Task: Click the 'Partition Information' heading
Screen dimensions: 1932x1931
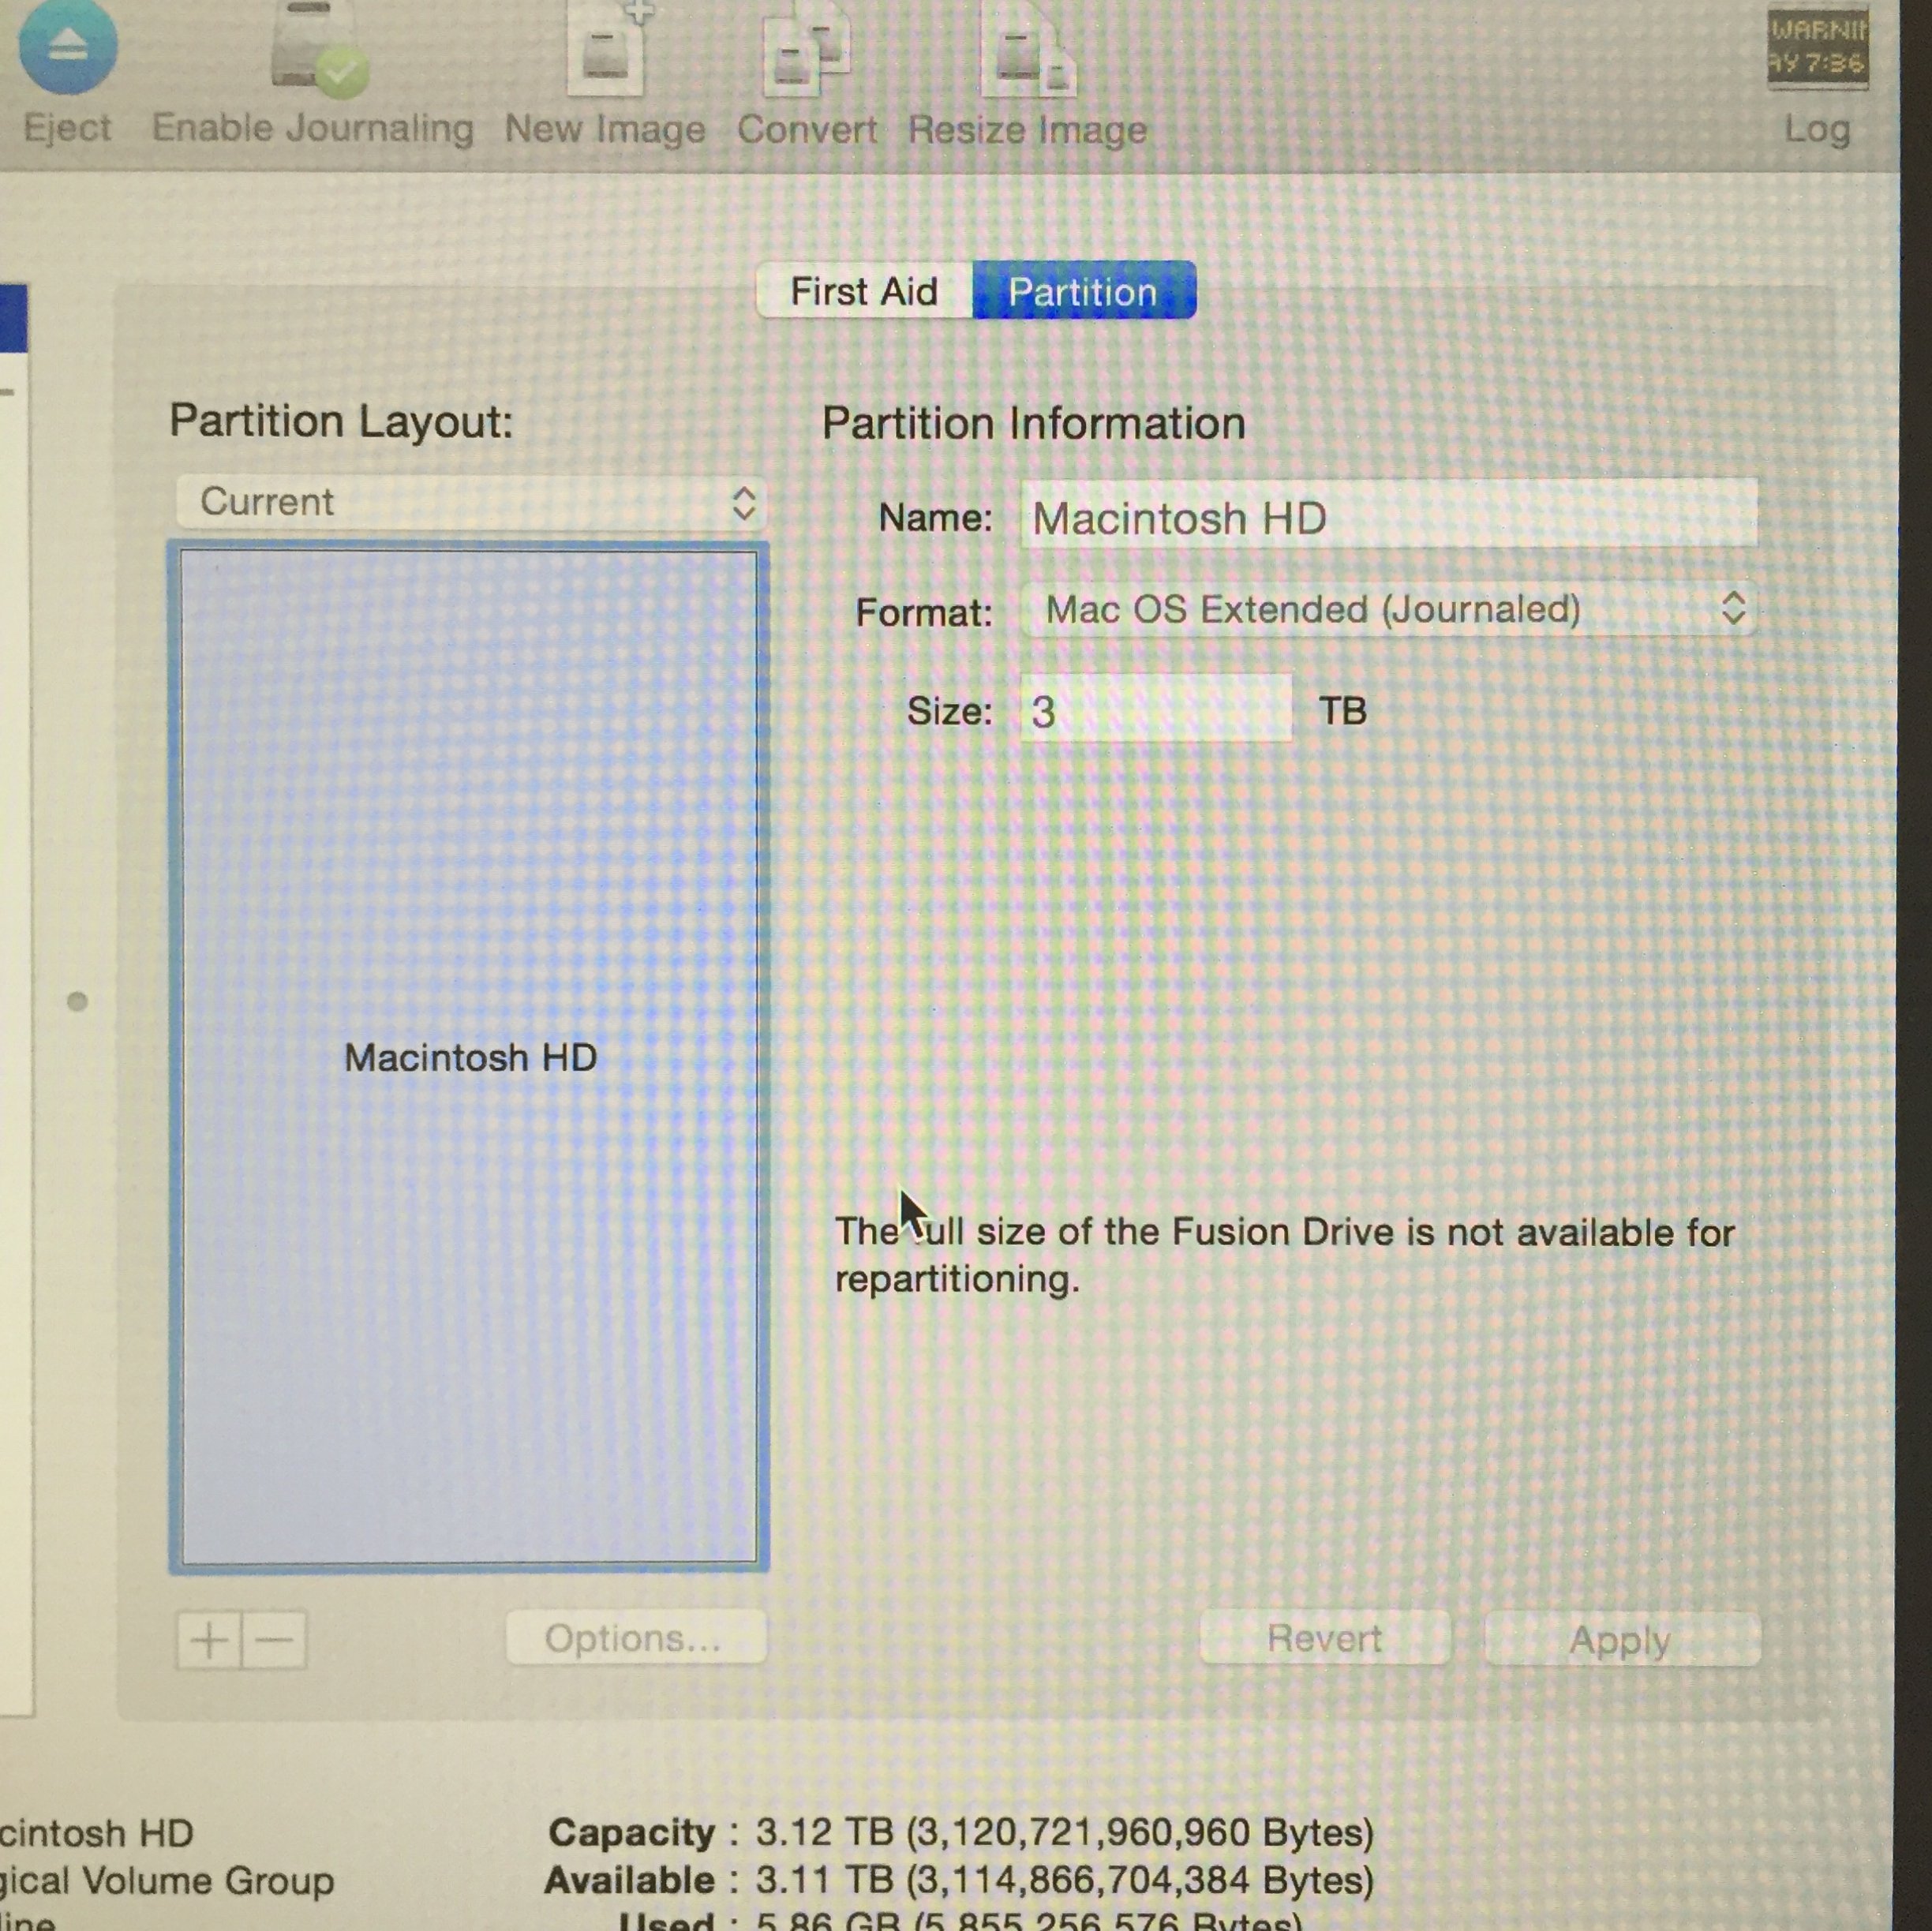Action: point(1033,423)
